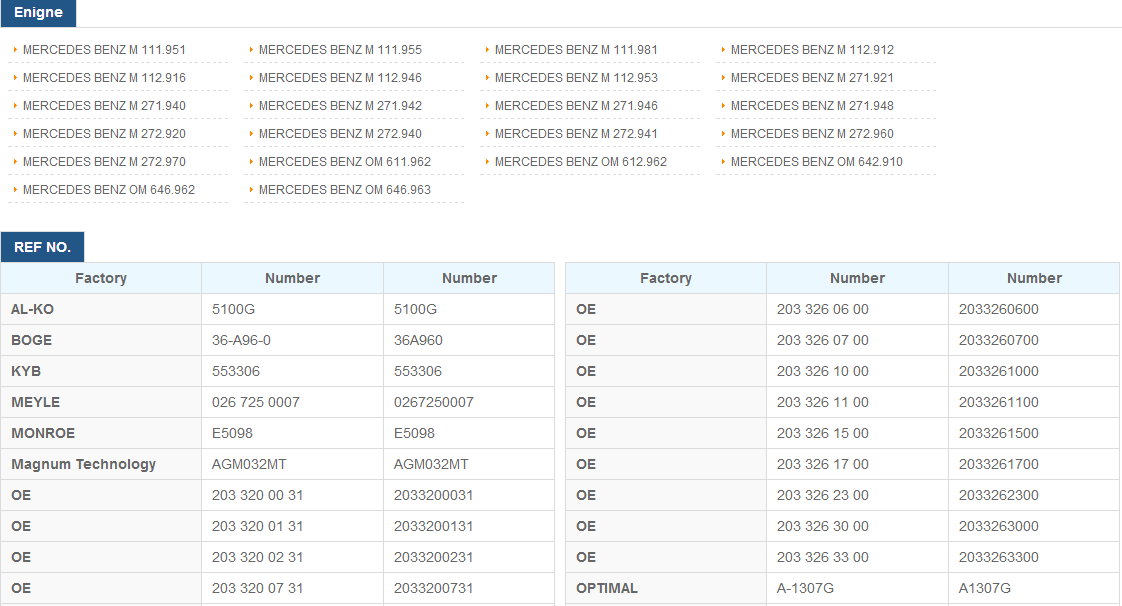Click the 36A960 number cell
Screen dimensions: 1122x606
(469, 340)
